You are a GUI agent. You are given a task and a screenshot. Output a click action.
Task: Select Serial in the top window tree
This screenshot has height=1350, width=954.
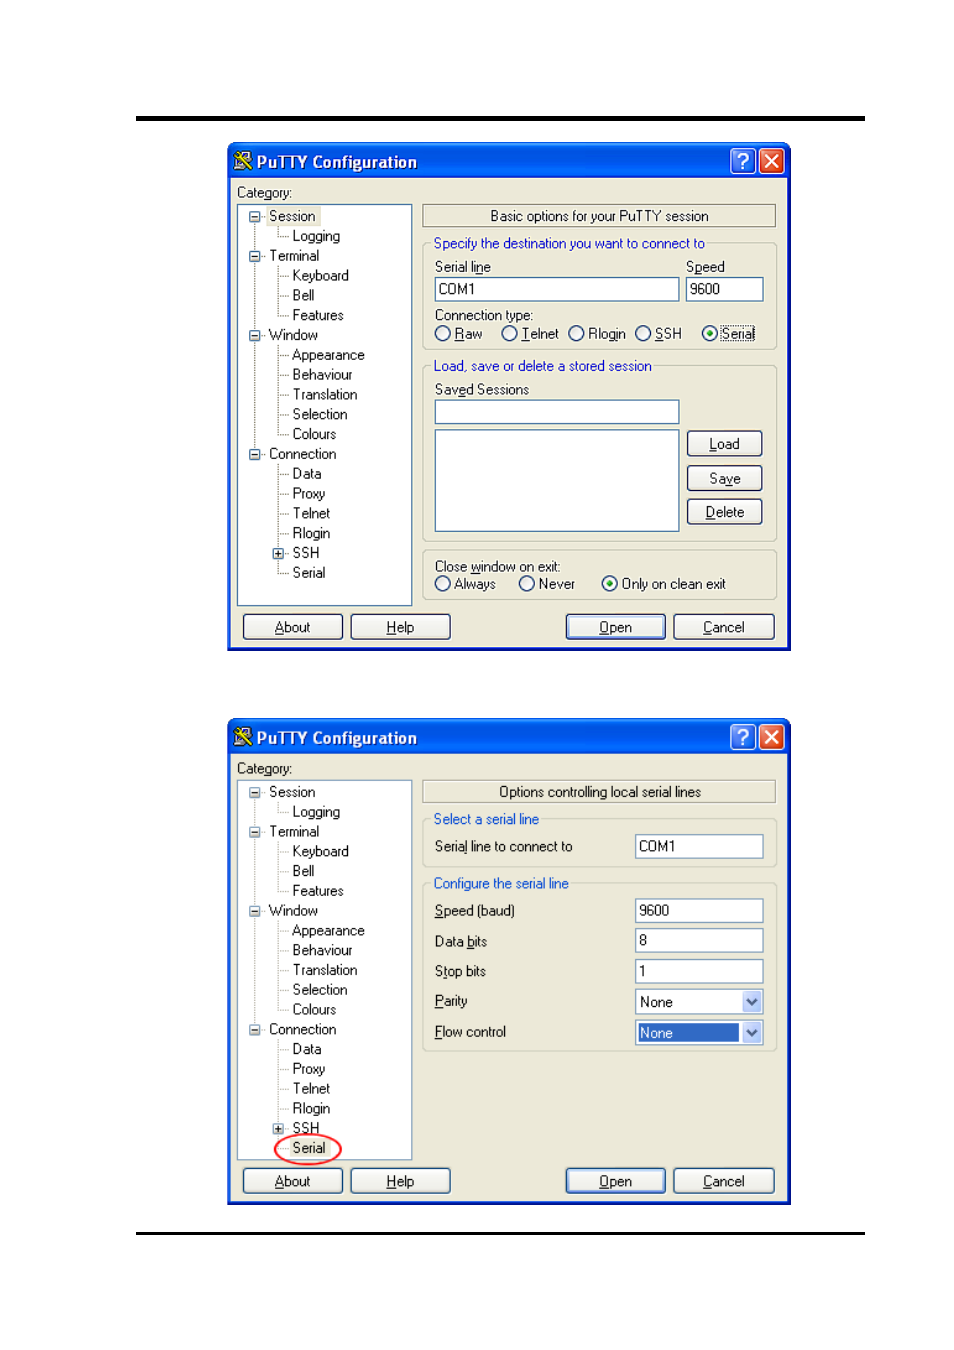coord(308,573)
